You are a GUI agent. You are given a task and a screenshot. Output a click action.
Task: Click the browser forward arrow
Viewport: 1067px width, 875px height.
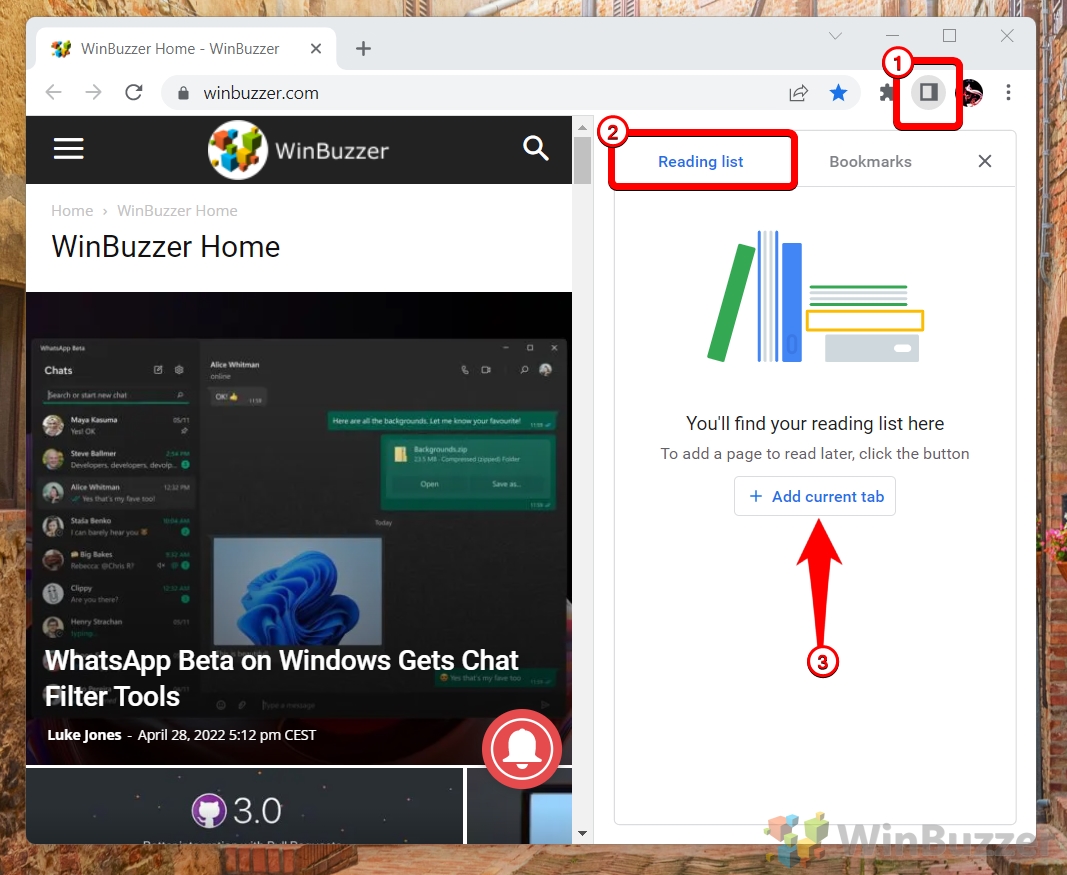click(94, 93)
